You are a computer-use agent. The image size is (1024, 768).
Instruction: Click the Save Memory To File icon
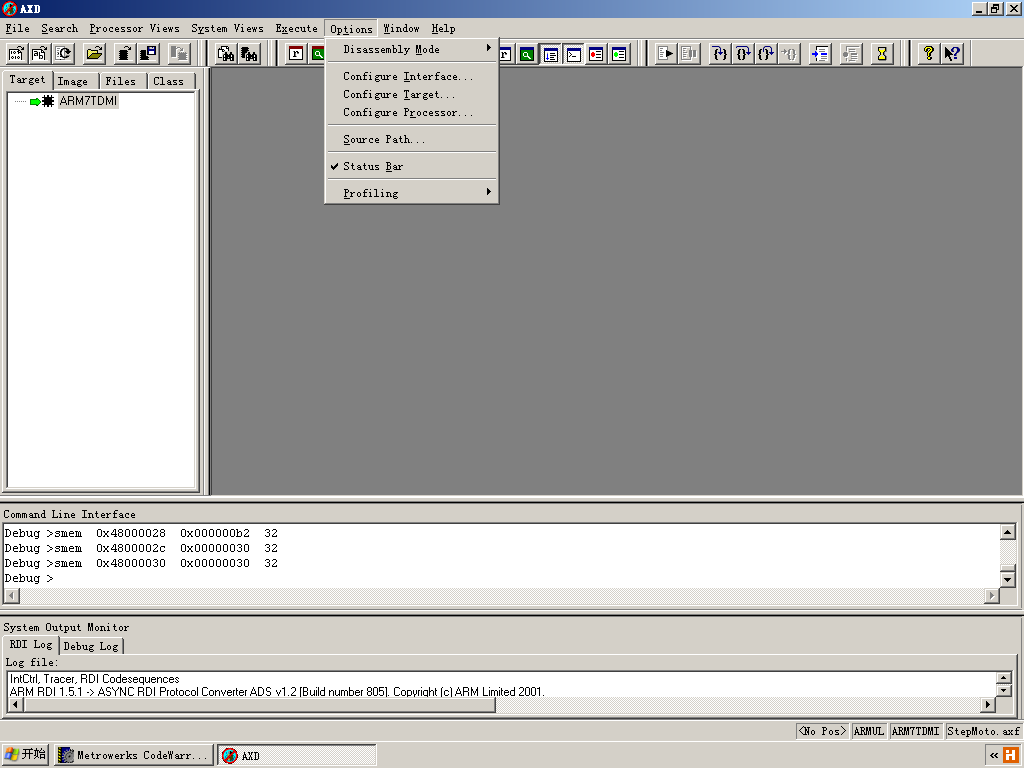pos(148,54)
